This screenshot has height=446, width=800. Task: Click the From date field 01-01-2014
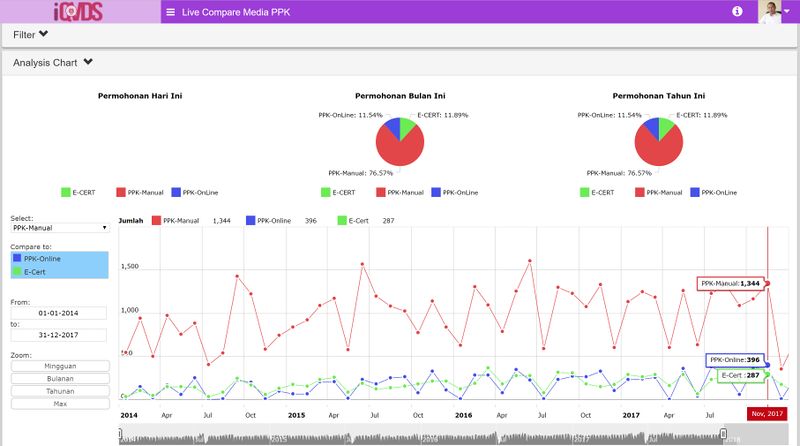pos(59,313)
